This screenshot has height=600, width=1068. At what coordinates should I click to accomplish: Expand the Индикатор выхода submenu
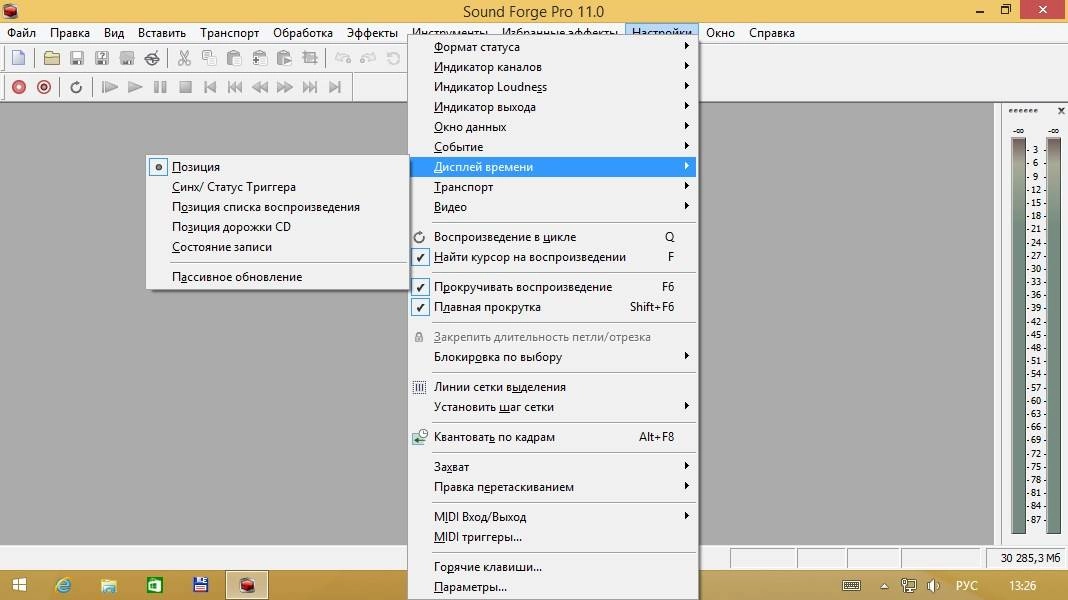click(x=553, y=107)
